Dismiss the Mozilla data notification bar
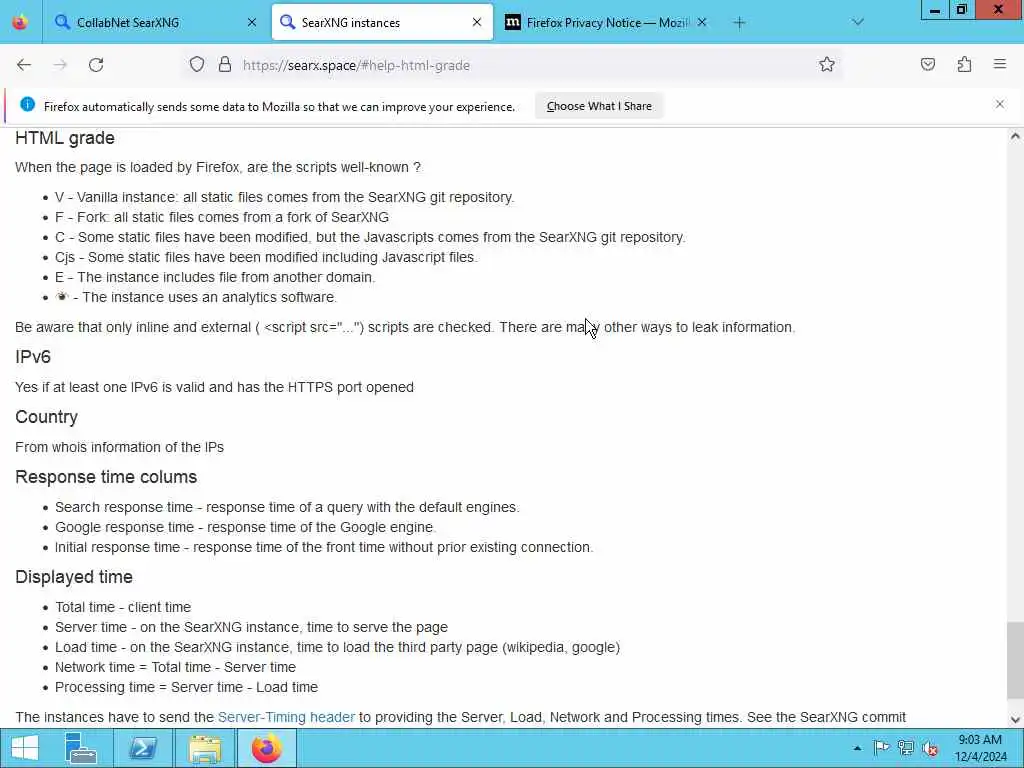Viewport: 1024px width, 768px height. (x=1000, y=104)
